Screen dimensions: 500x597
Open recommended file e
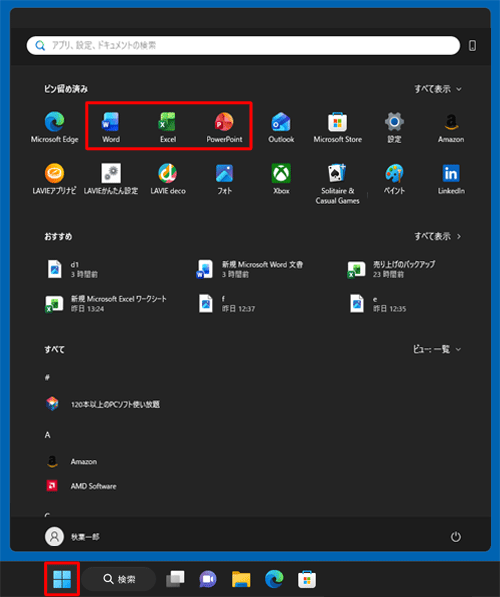378,303
